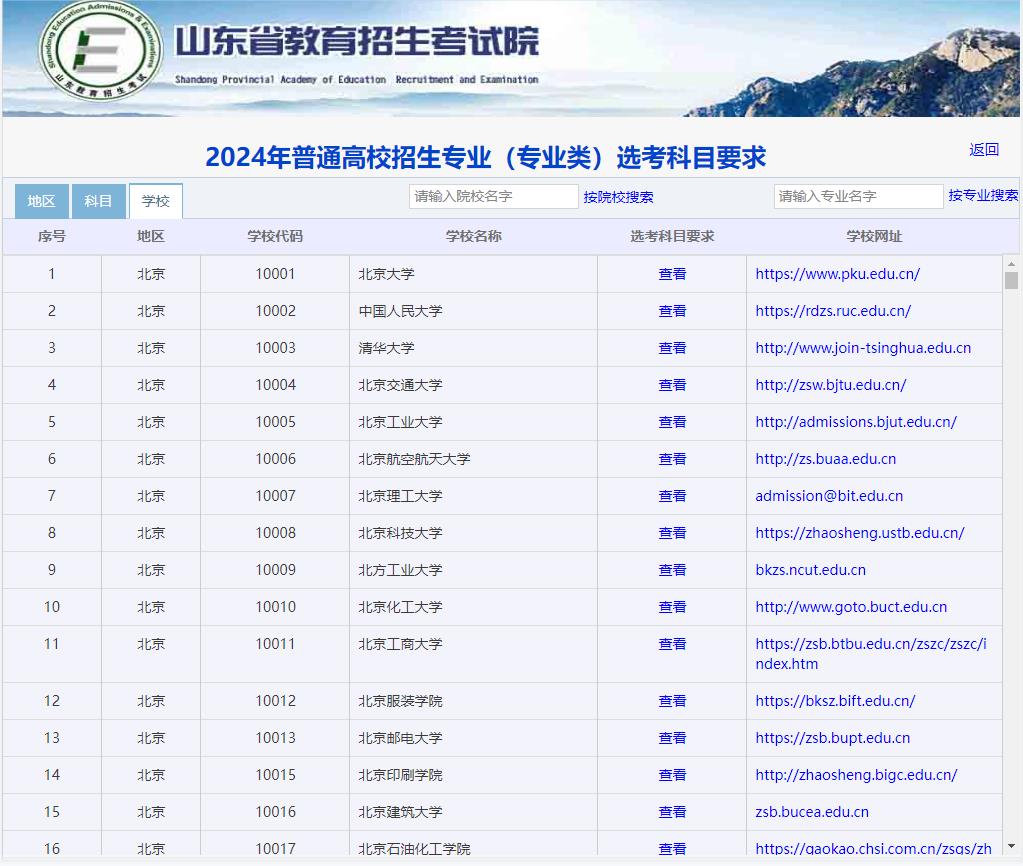Viewport: 1023px width, 866px height.
Task: Click the Shandong Education Examinations logo
Action: coord(101,51)
